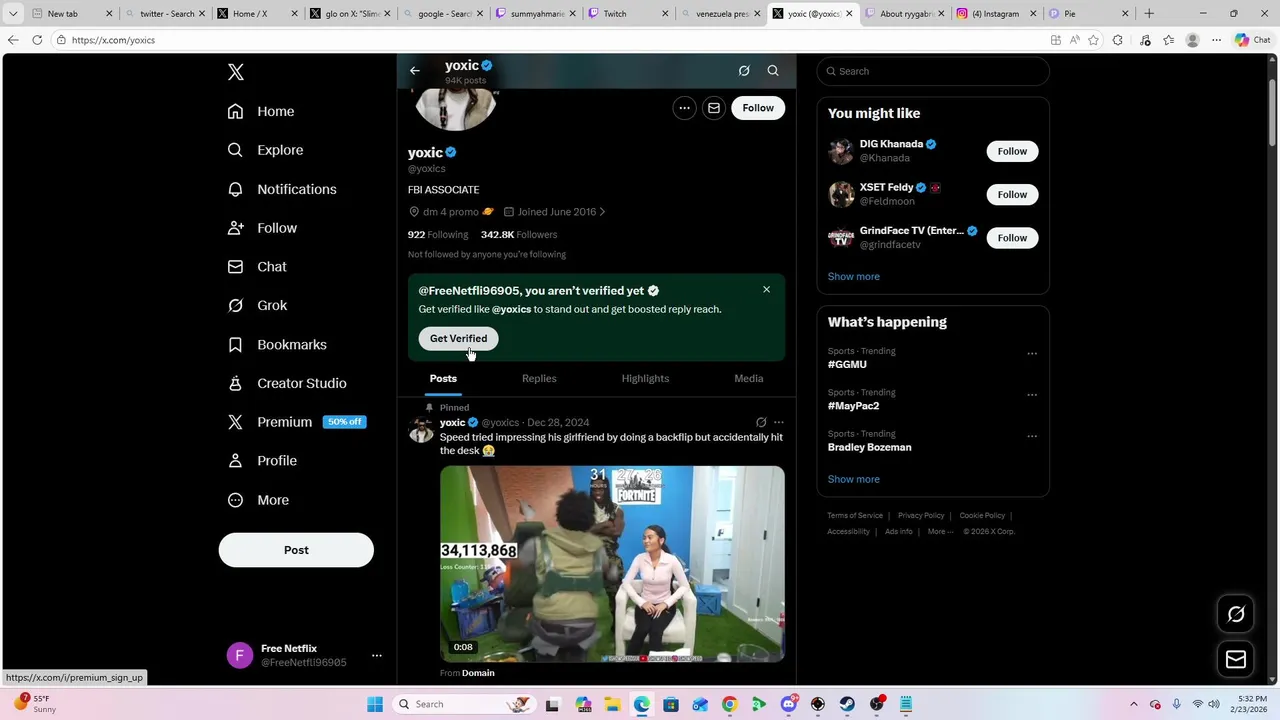Open Notifications in the sidebar
The image size is (1280, 720).
pyautogui.click(x=282, y=189)
